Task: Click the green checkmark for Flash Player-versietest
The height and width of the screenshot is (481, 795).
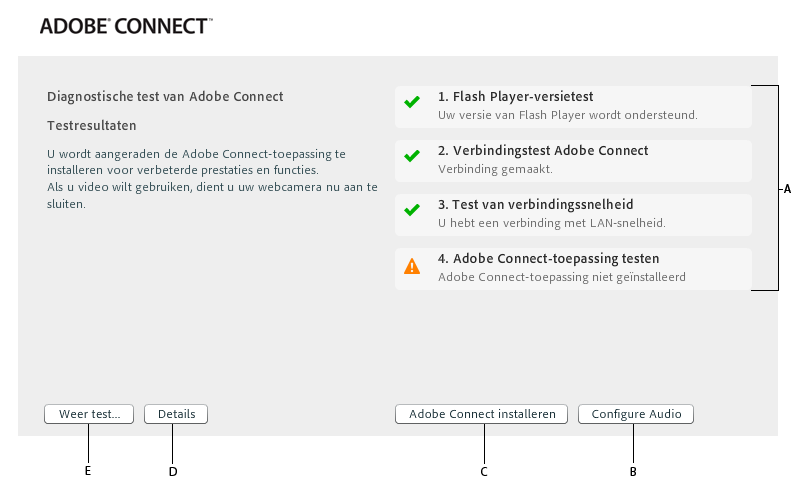Action: [411, 102]
